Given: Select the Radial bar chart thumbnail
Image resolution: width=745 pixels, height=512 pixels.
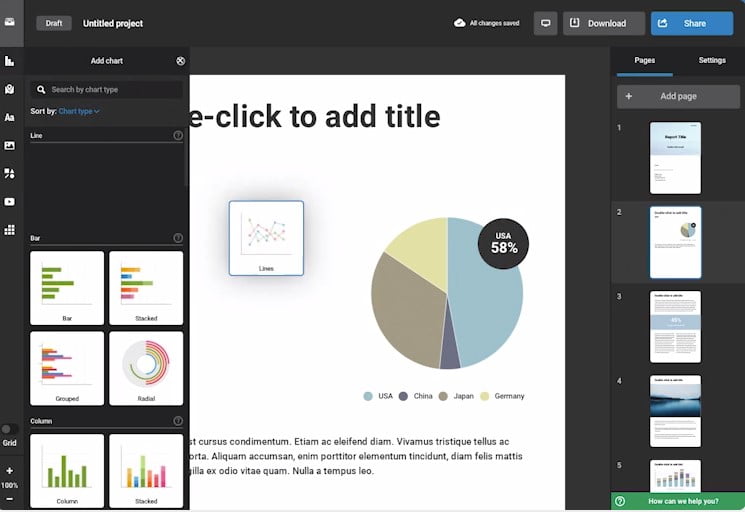Looking at the screenshot, I should tap(146, 369).
